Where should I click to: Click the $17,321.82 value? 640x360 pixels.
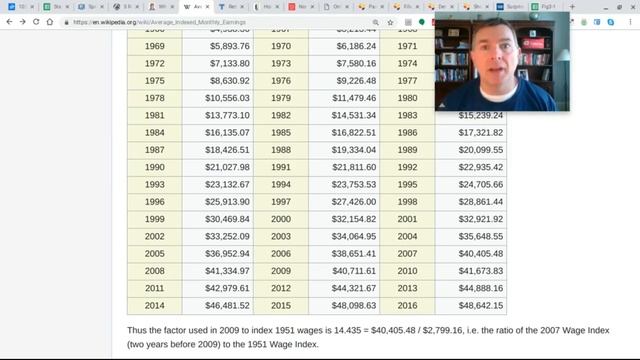480,133
